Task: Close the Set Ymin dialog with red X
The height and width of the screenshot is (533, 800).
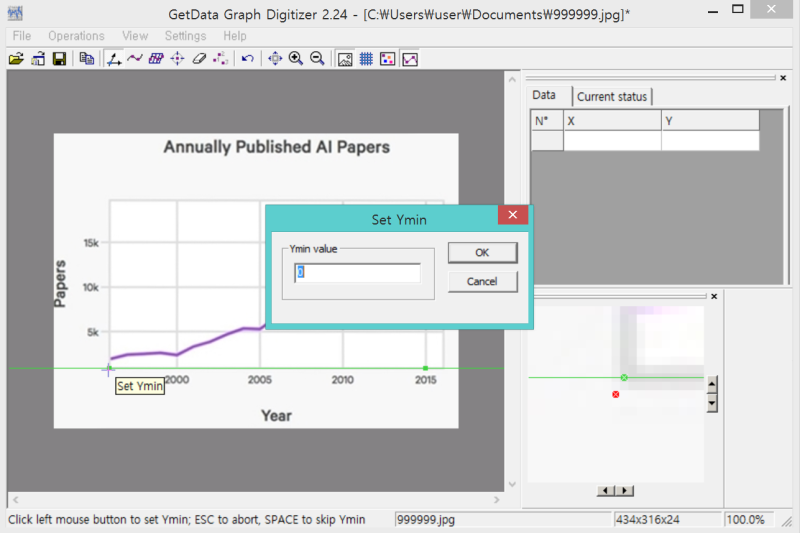Action: 513,215
